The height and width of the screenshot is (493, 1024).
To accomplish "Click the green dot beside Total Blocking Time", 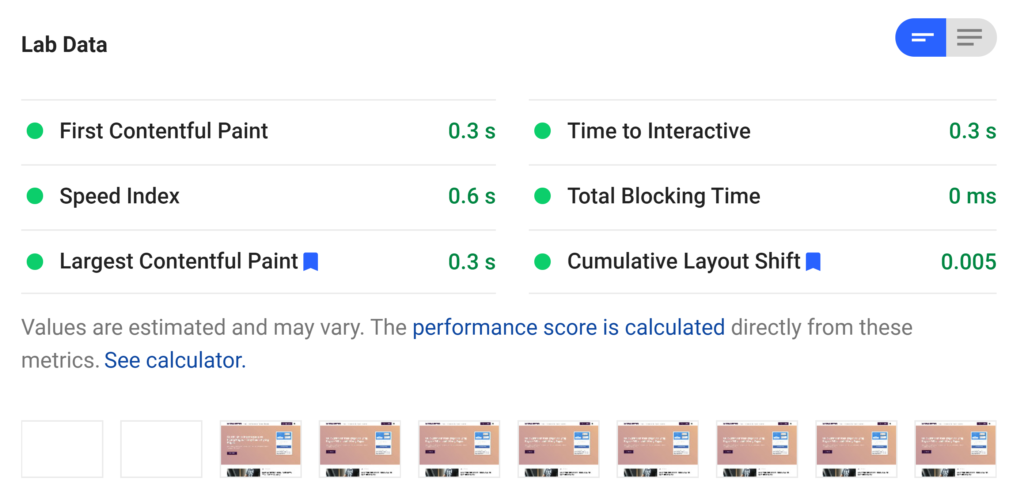I will click(543, 196).
